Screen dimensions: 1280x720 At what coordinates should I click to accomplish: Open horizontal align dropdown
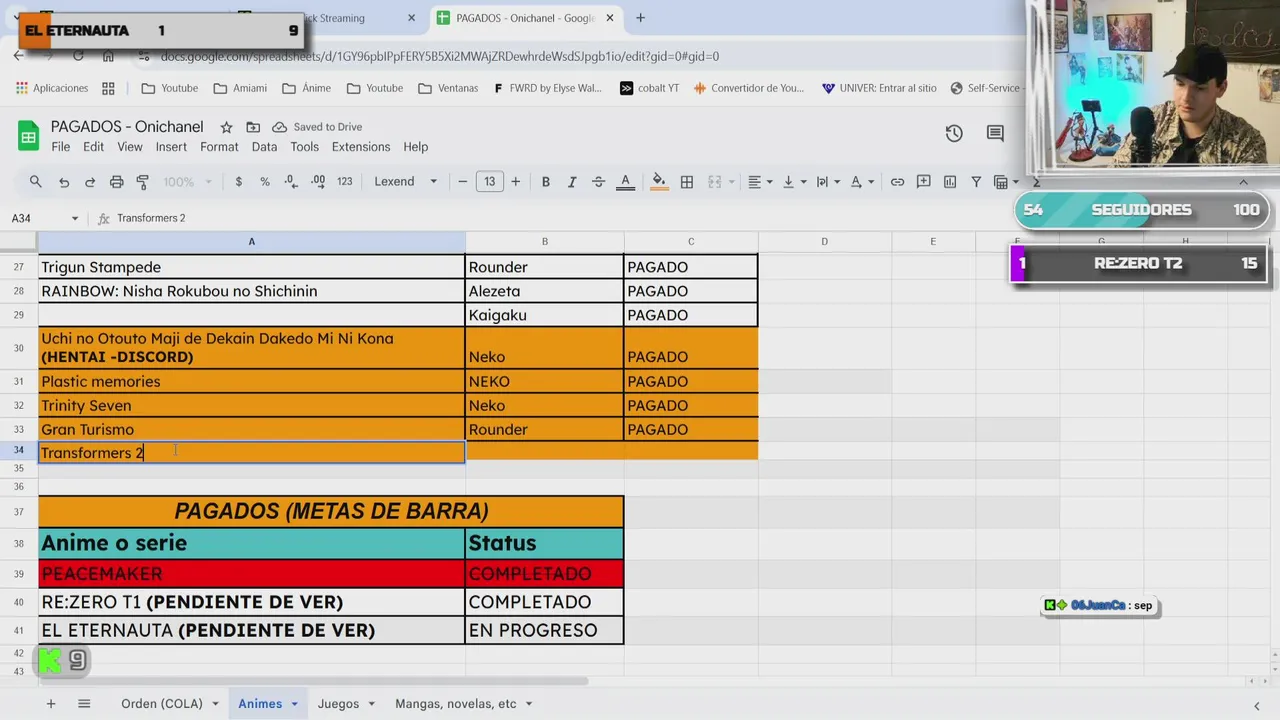coord(760,182)
